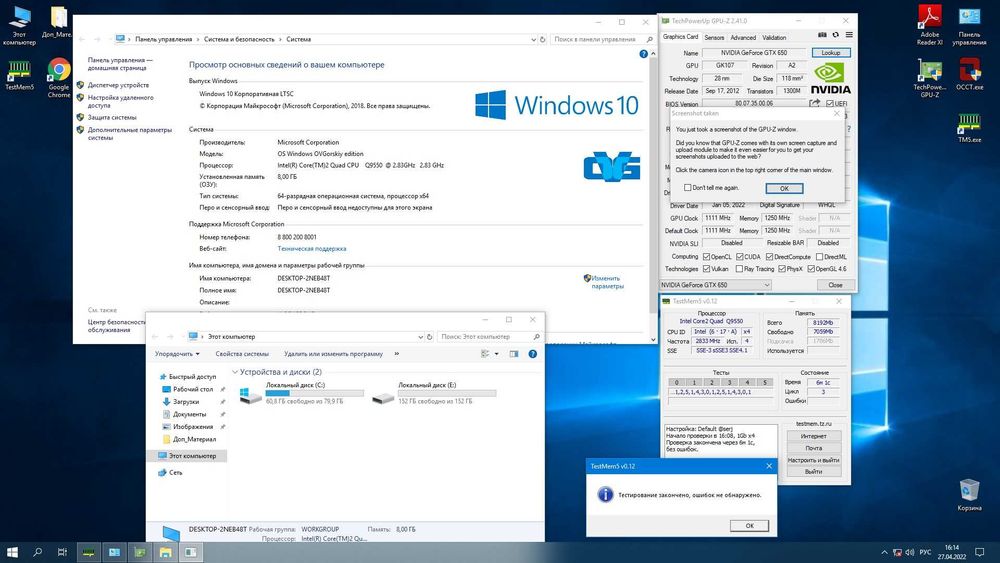The image size is (1000, 563).
Task: Open the OCCT.exe desktop icon
Action: [969, 75]
